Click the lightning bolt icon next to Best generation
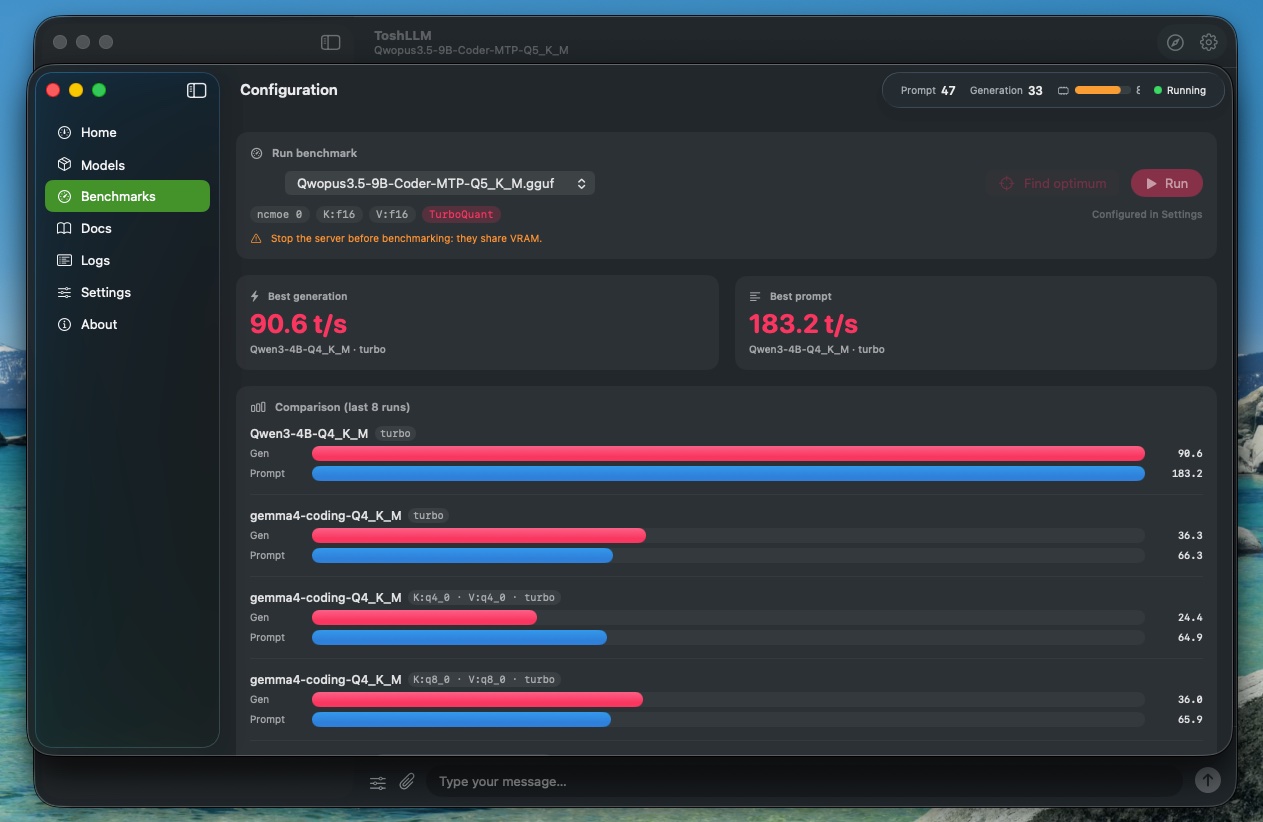This screenshot has height=822, width=1263. [255, 296]
